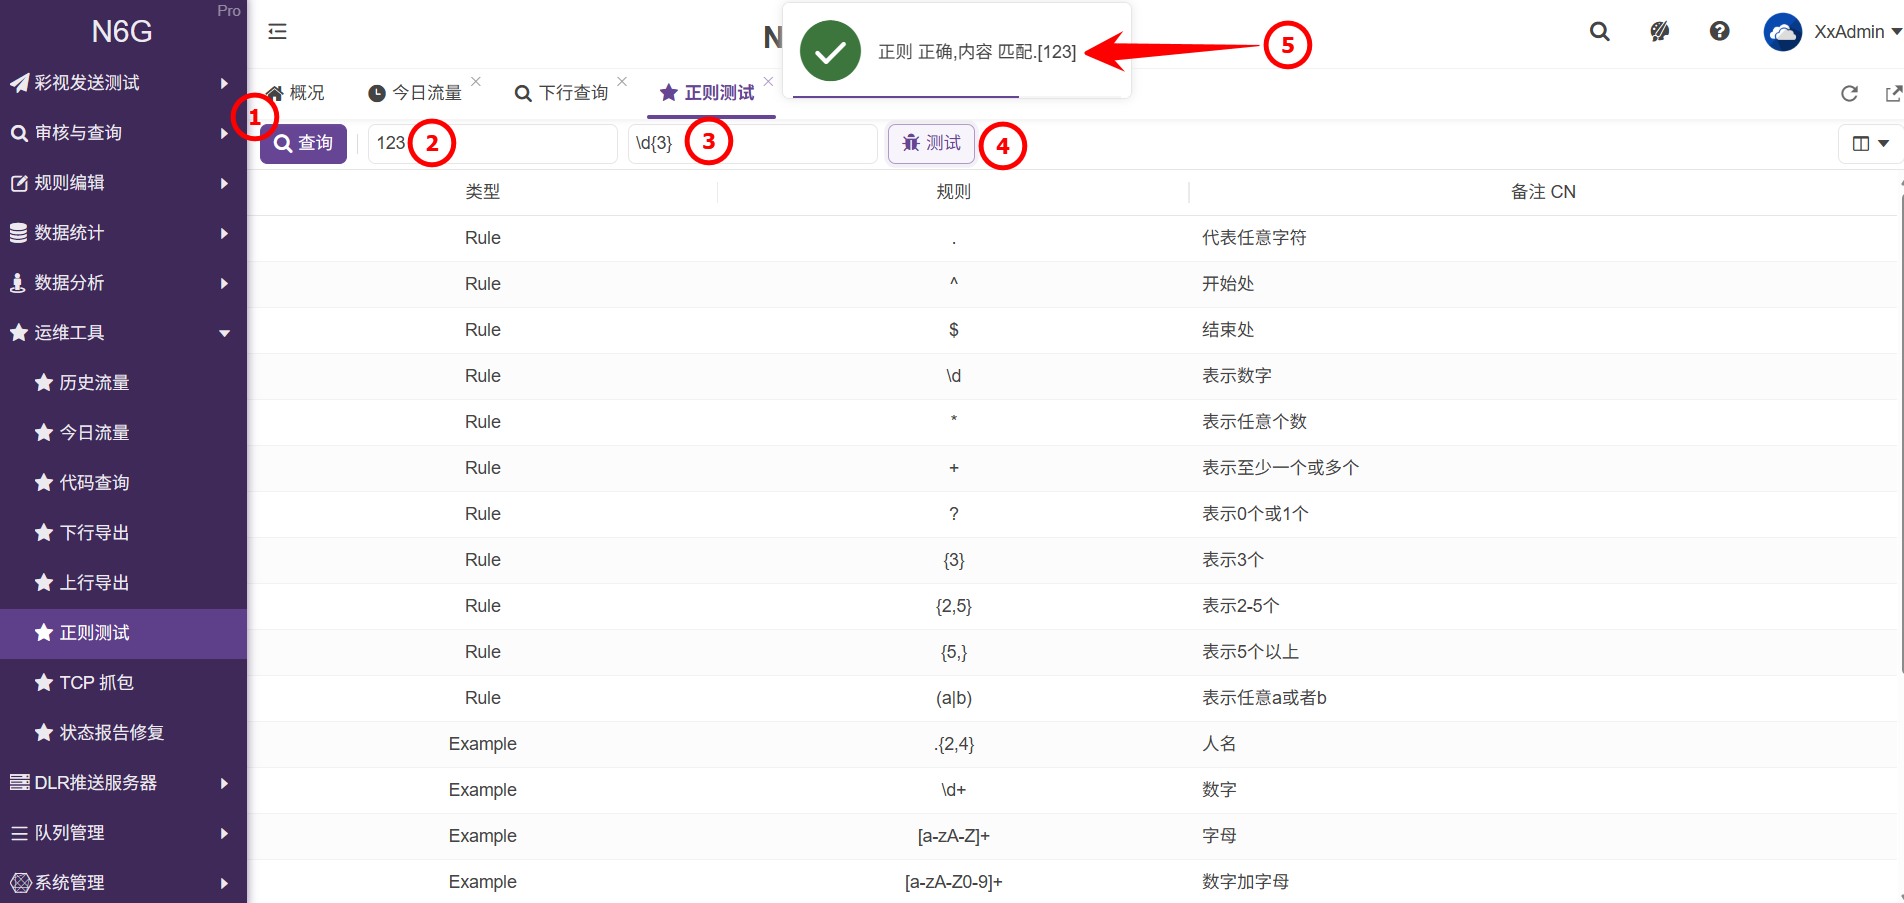Close the 今日流量 tab
1904x903 pixels.
pos(476,81)
